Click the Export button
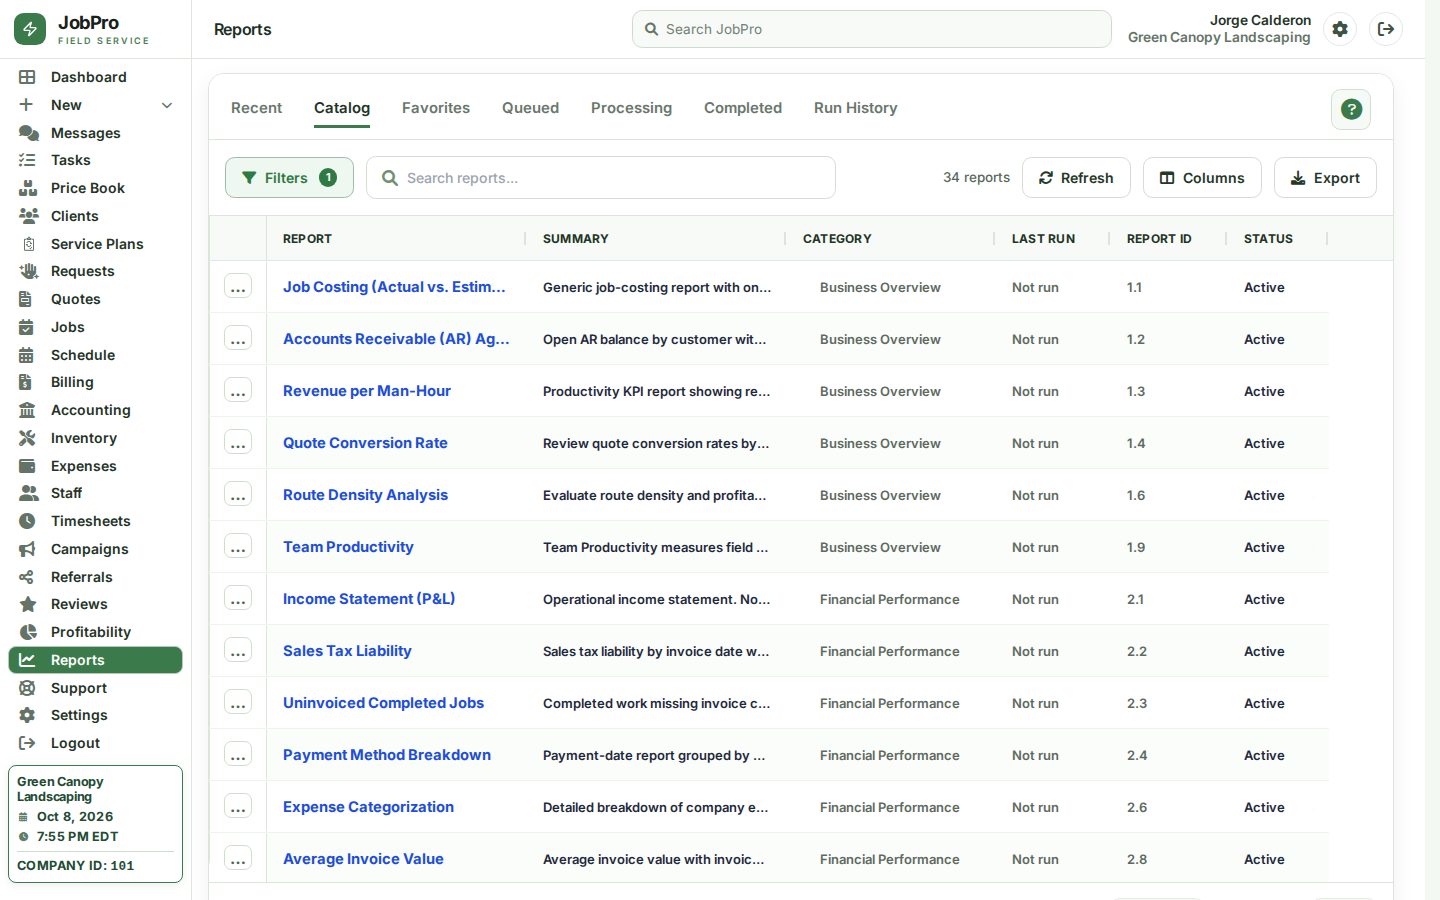The height and width of the screenshot is (900, 1440). pyautogui.click(x=1325, y=178)
